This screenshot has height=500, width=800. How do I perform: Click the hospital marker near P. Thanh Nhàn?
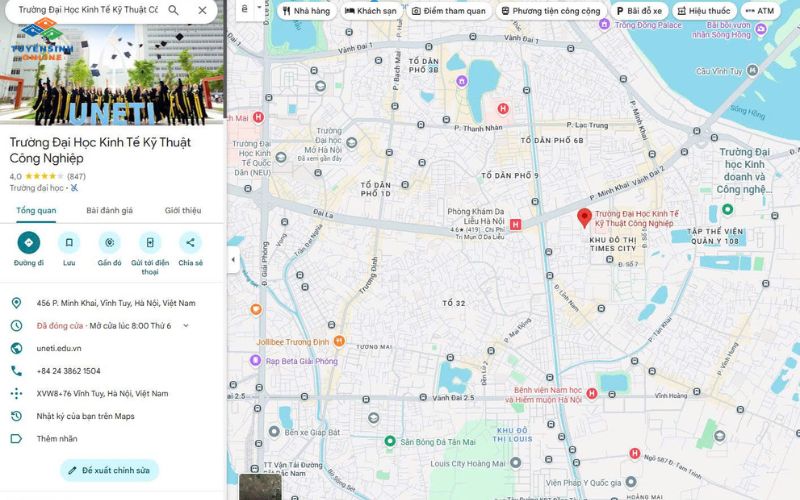pyautogui.click(x=503, y=108)
